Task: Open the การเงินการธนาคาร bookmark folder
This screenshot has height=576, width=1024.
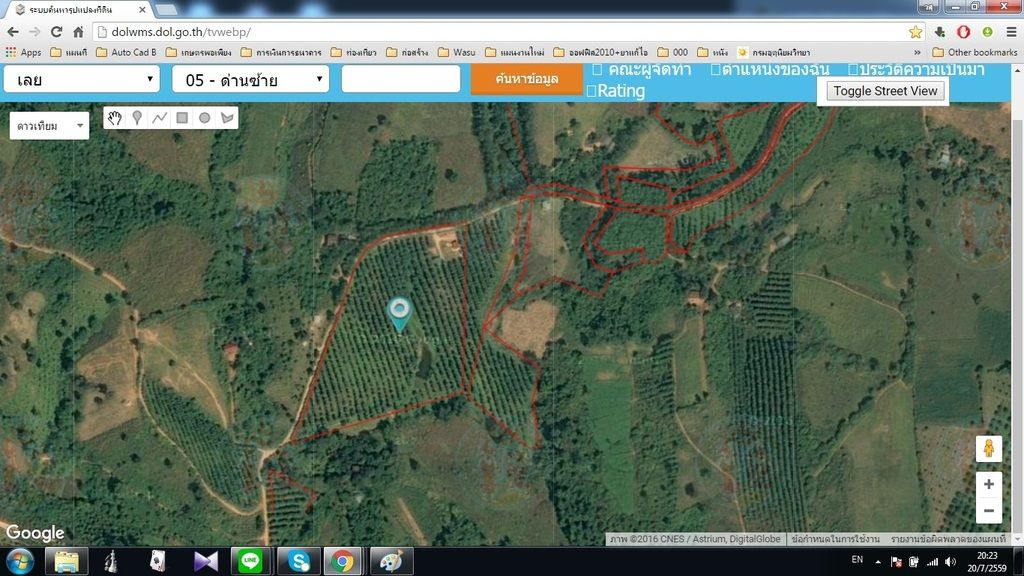Action: click(281, 52)
